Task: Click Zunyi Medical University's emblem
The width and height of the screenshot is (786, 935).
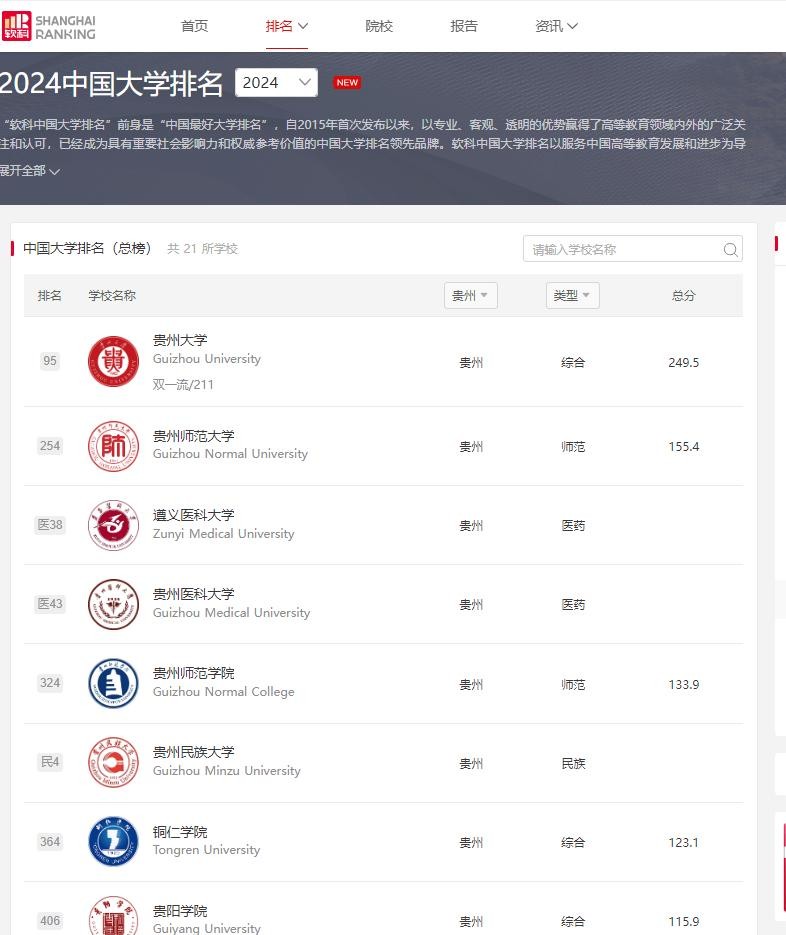Action: (x=113, y=525)
